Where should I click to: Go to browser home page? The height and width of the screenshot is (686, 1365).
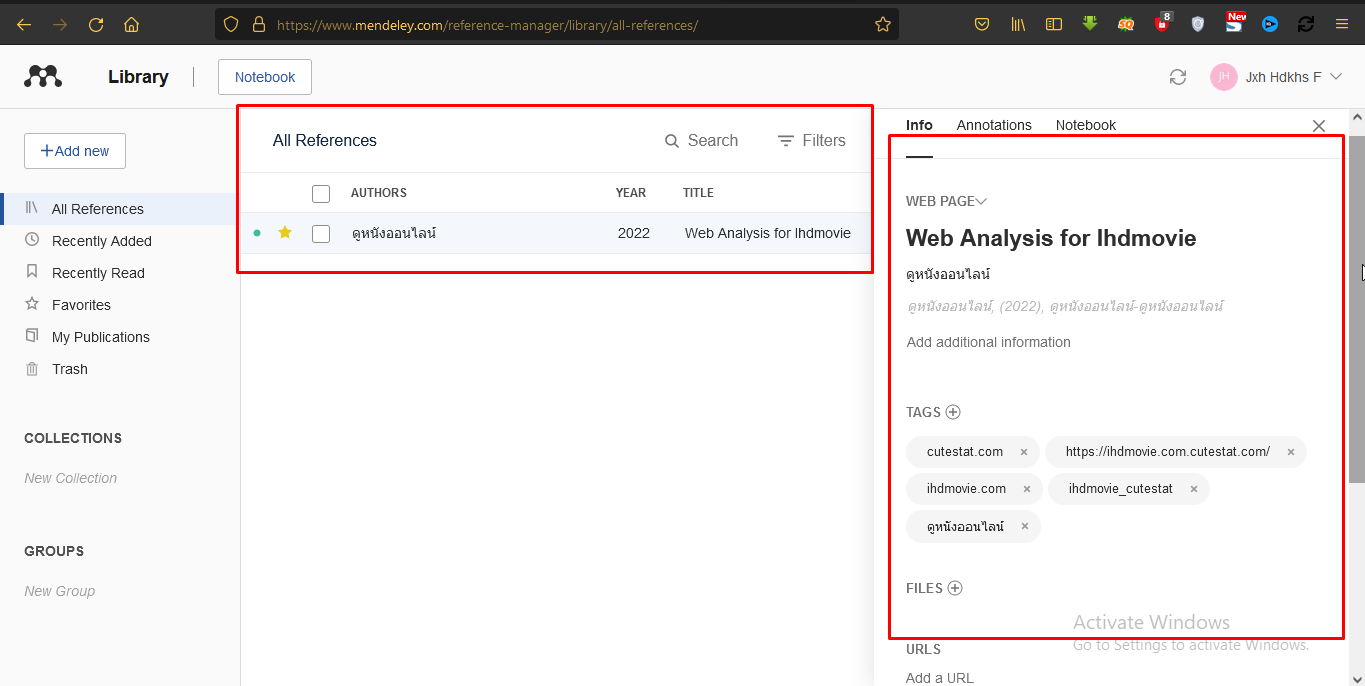[x=132, y=24]
